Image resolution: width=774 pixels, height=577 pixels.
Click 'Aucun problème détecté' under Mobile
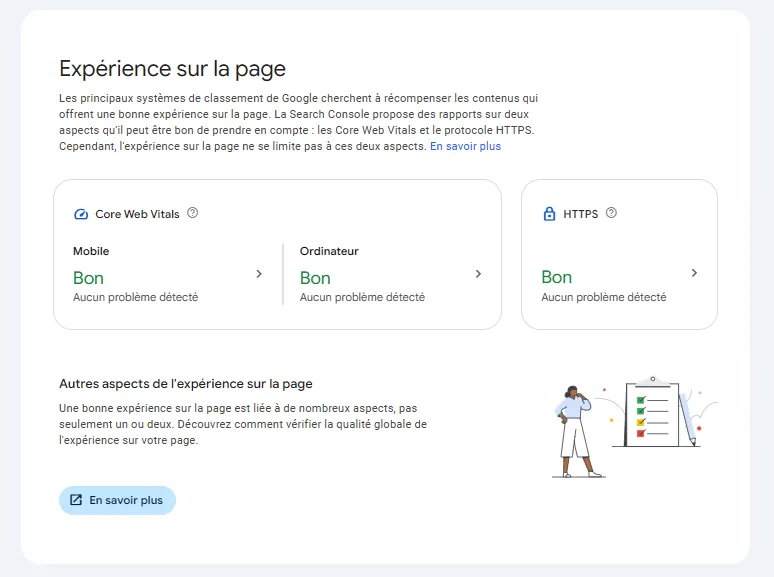[136, 297]
